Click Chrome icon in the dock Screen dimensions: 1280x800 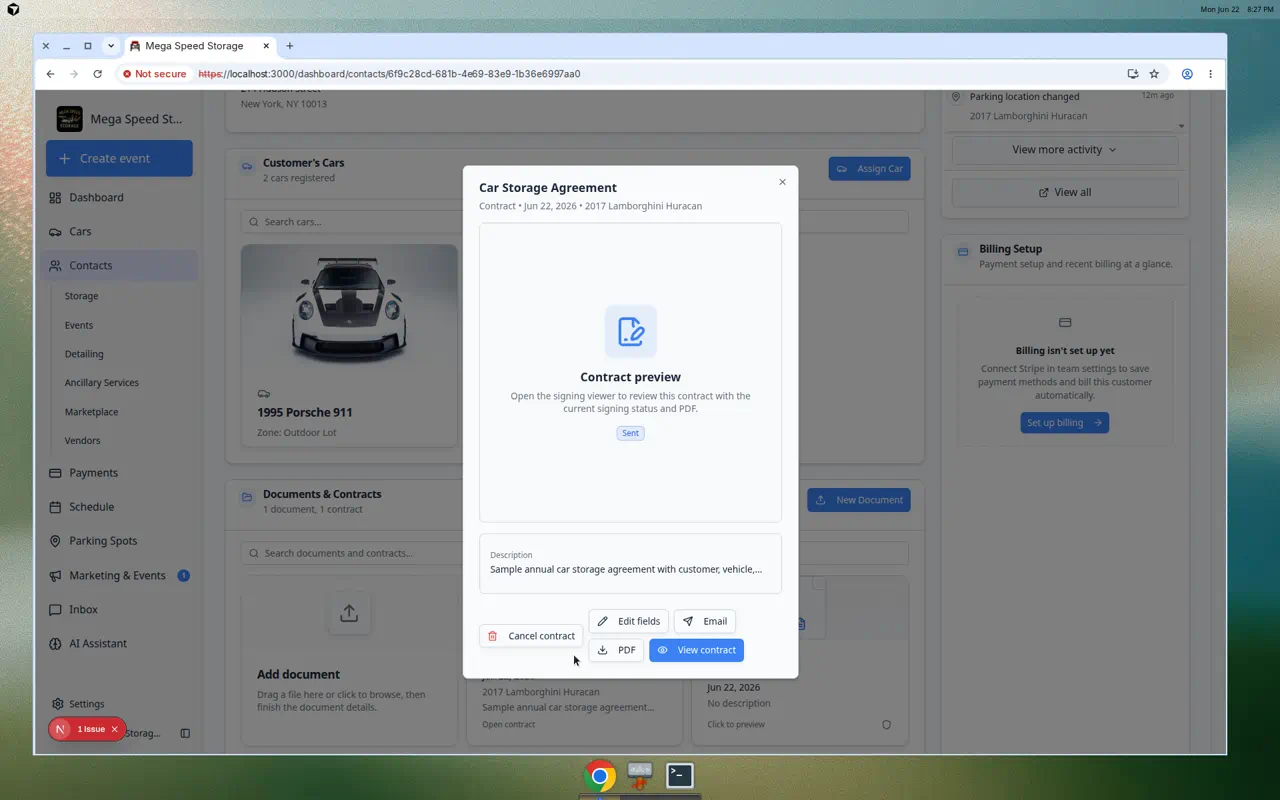(600, 776)
